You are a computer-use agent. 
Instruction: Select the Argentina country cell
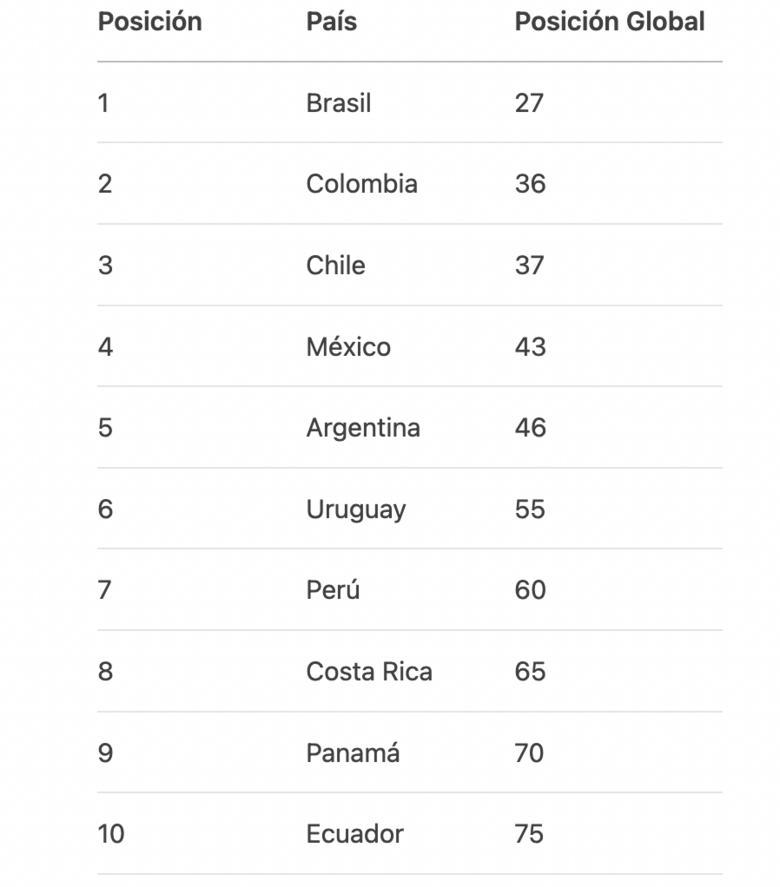[x=363, y=428]
